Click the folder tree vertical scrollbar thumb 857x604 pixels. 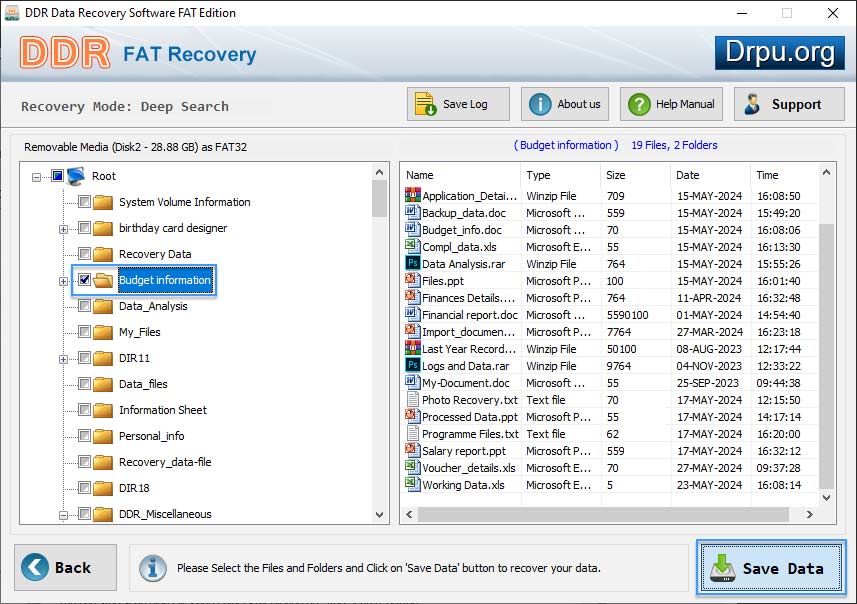379,198
